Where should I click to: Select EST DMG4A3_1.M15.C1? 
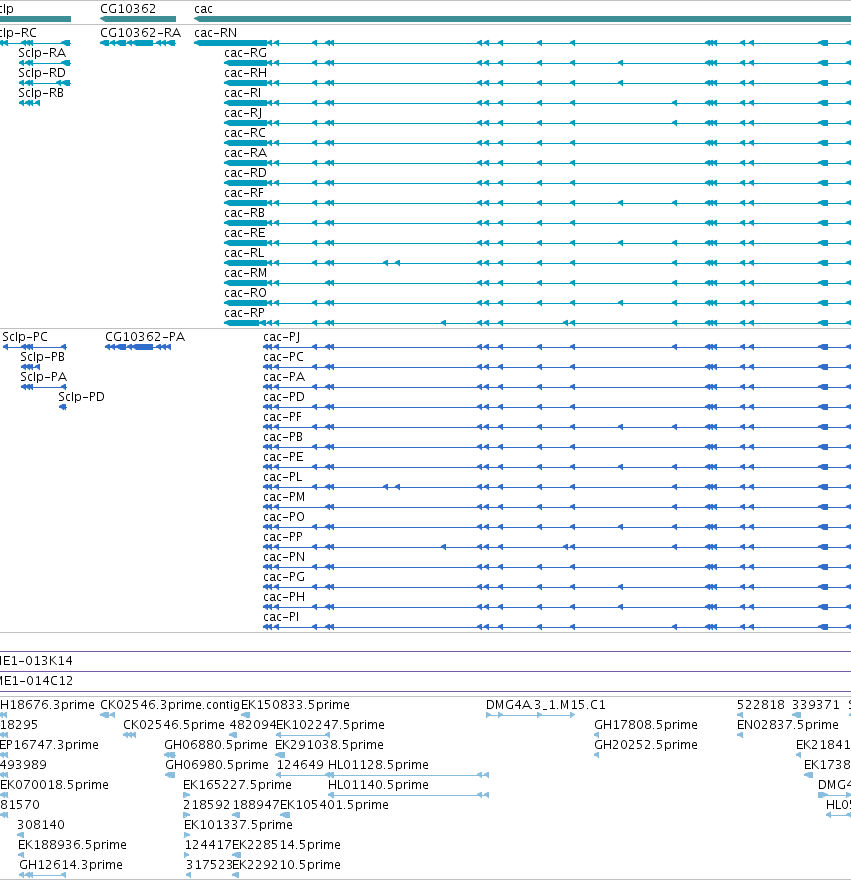pos(546,704)
